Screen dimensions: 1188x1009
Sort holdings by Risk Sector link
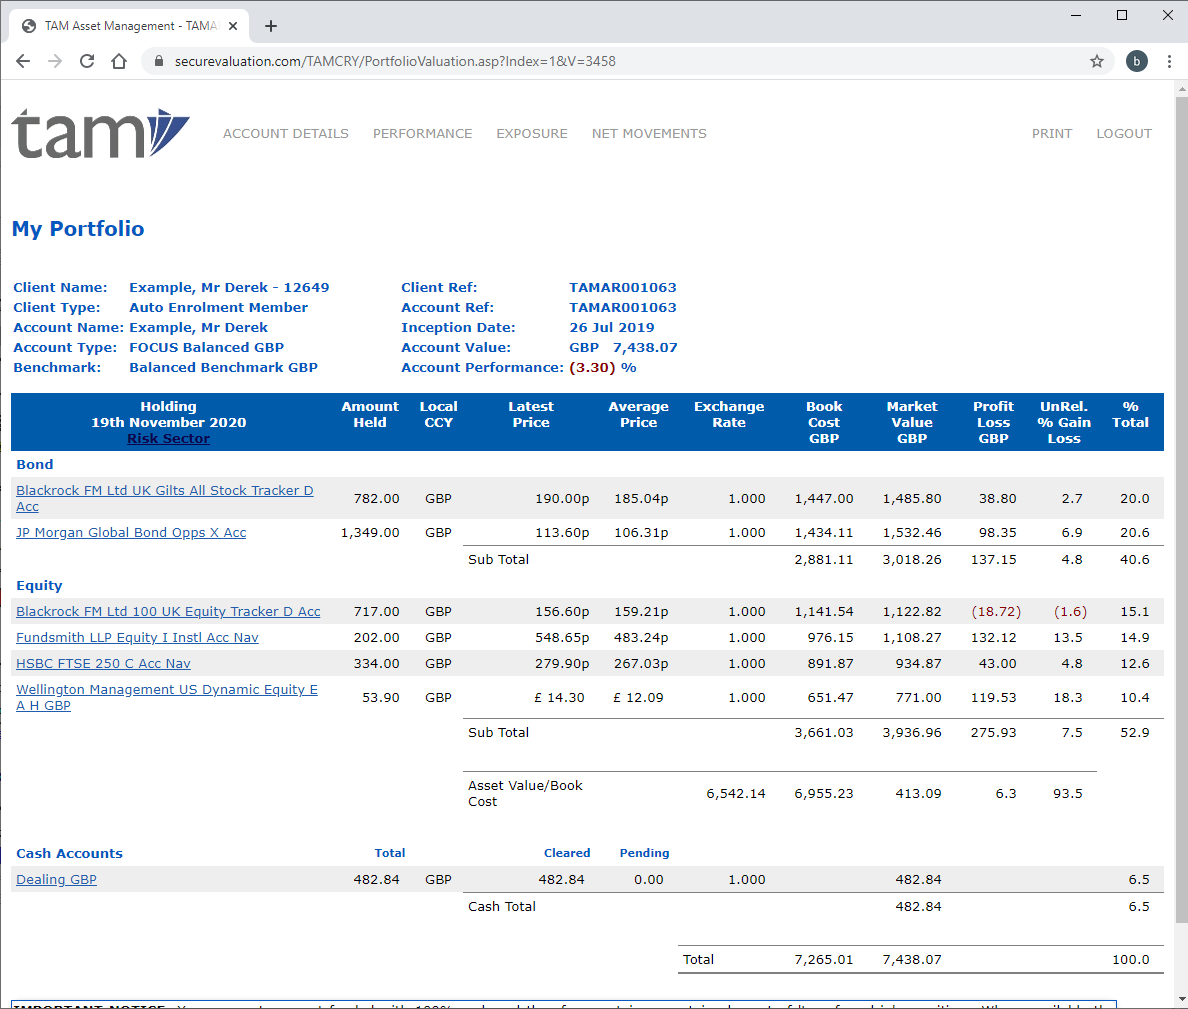coord(168,439)
